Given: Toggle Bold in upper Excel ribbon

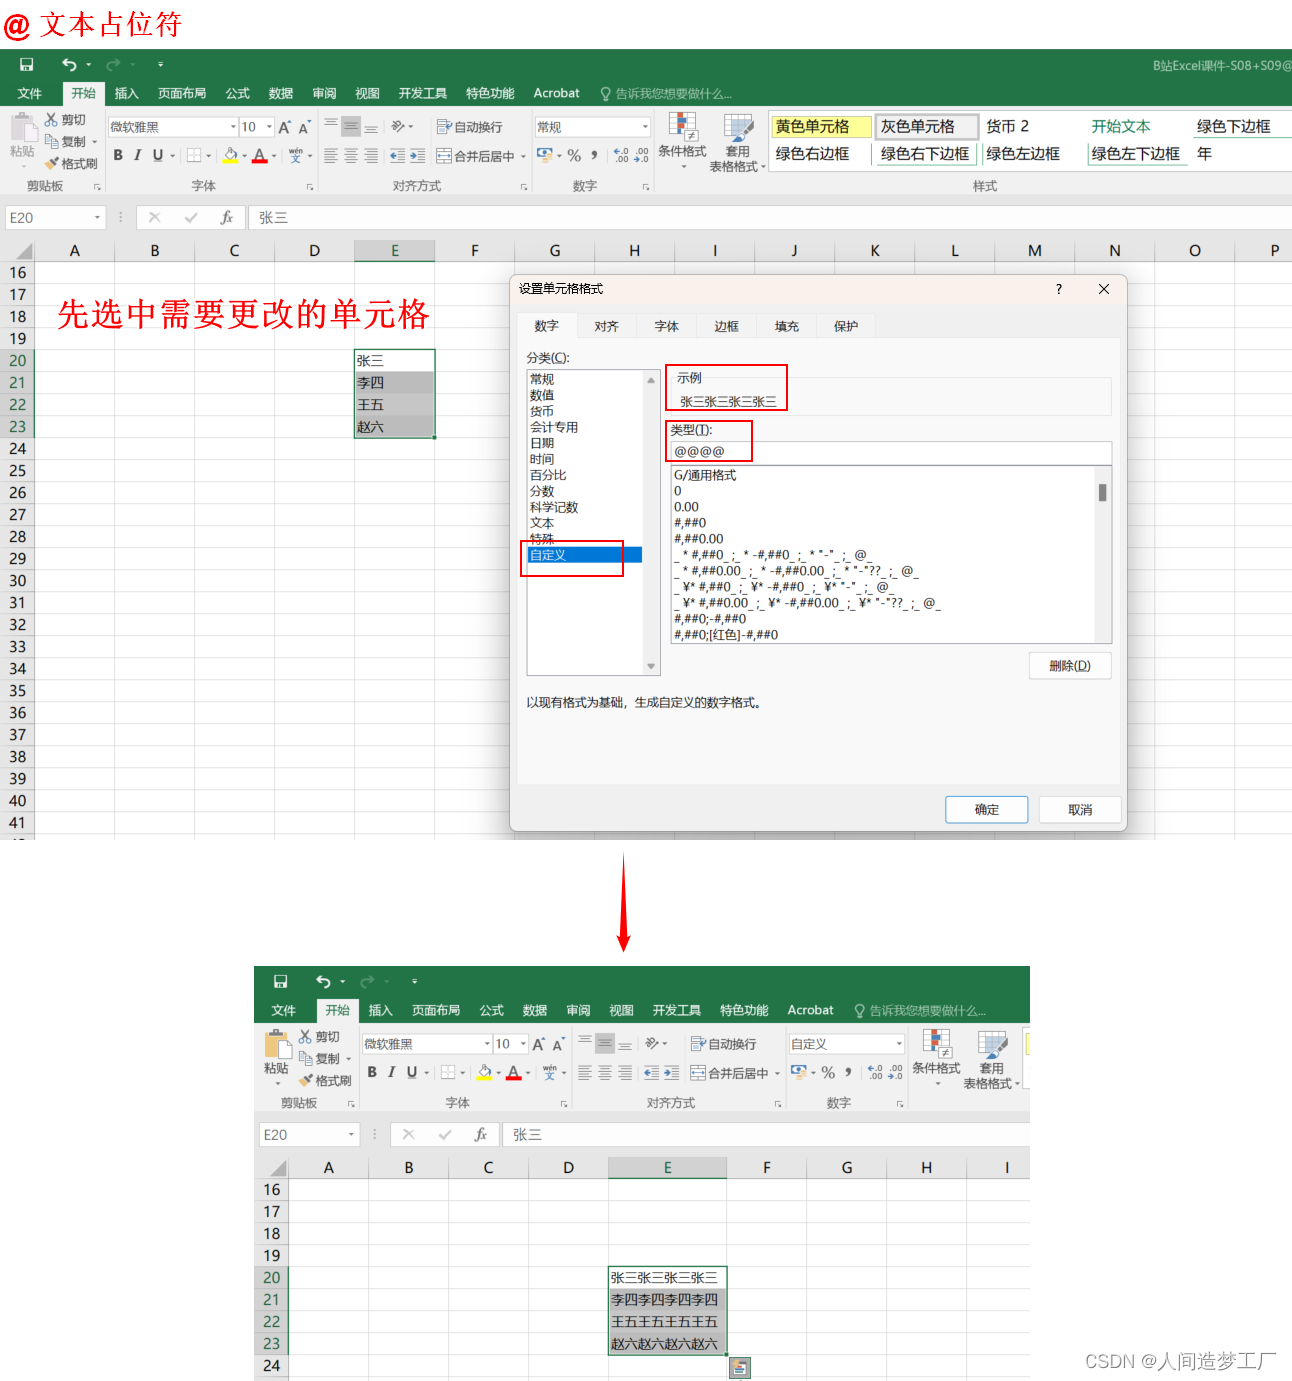Looking at the screenshot, I should [118, 155].
